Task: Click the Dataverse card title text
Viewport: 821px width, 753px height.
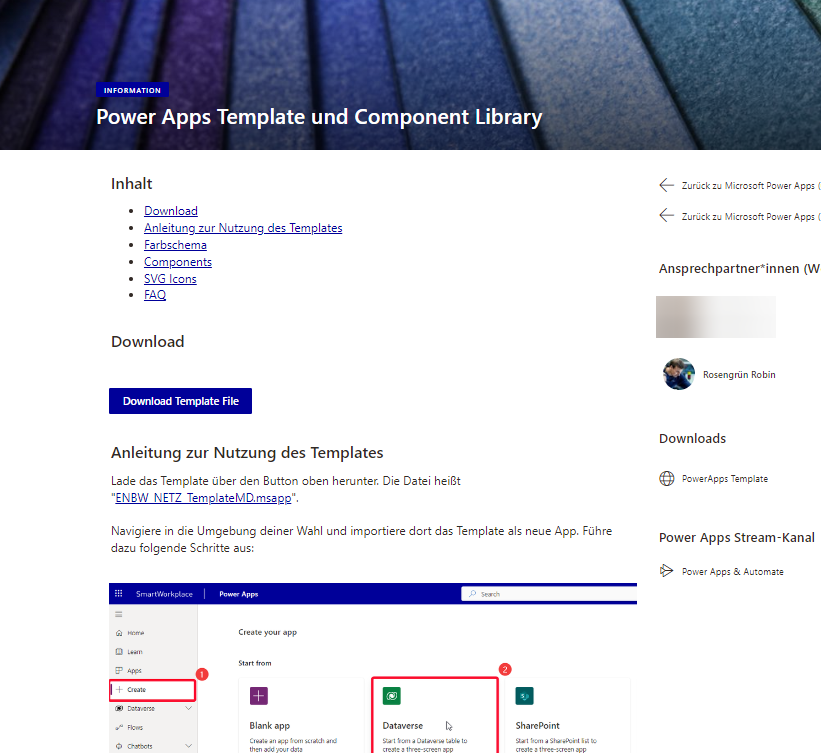Action: click(403, 725)
